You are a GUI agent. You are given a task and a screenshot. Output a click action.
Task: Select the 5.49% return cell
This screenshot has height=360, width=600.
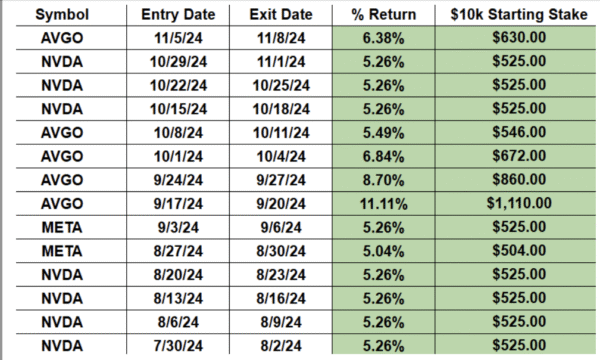point(383,133)
